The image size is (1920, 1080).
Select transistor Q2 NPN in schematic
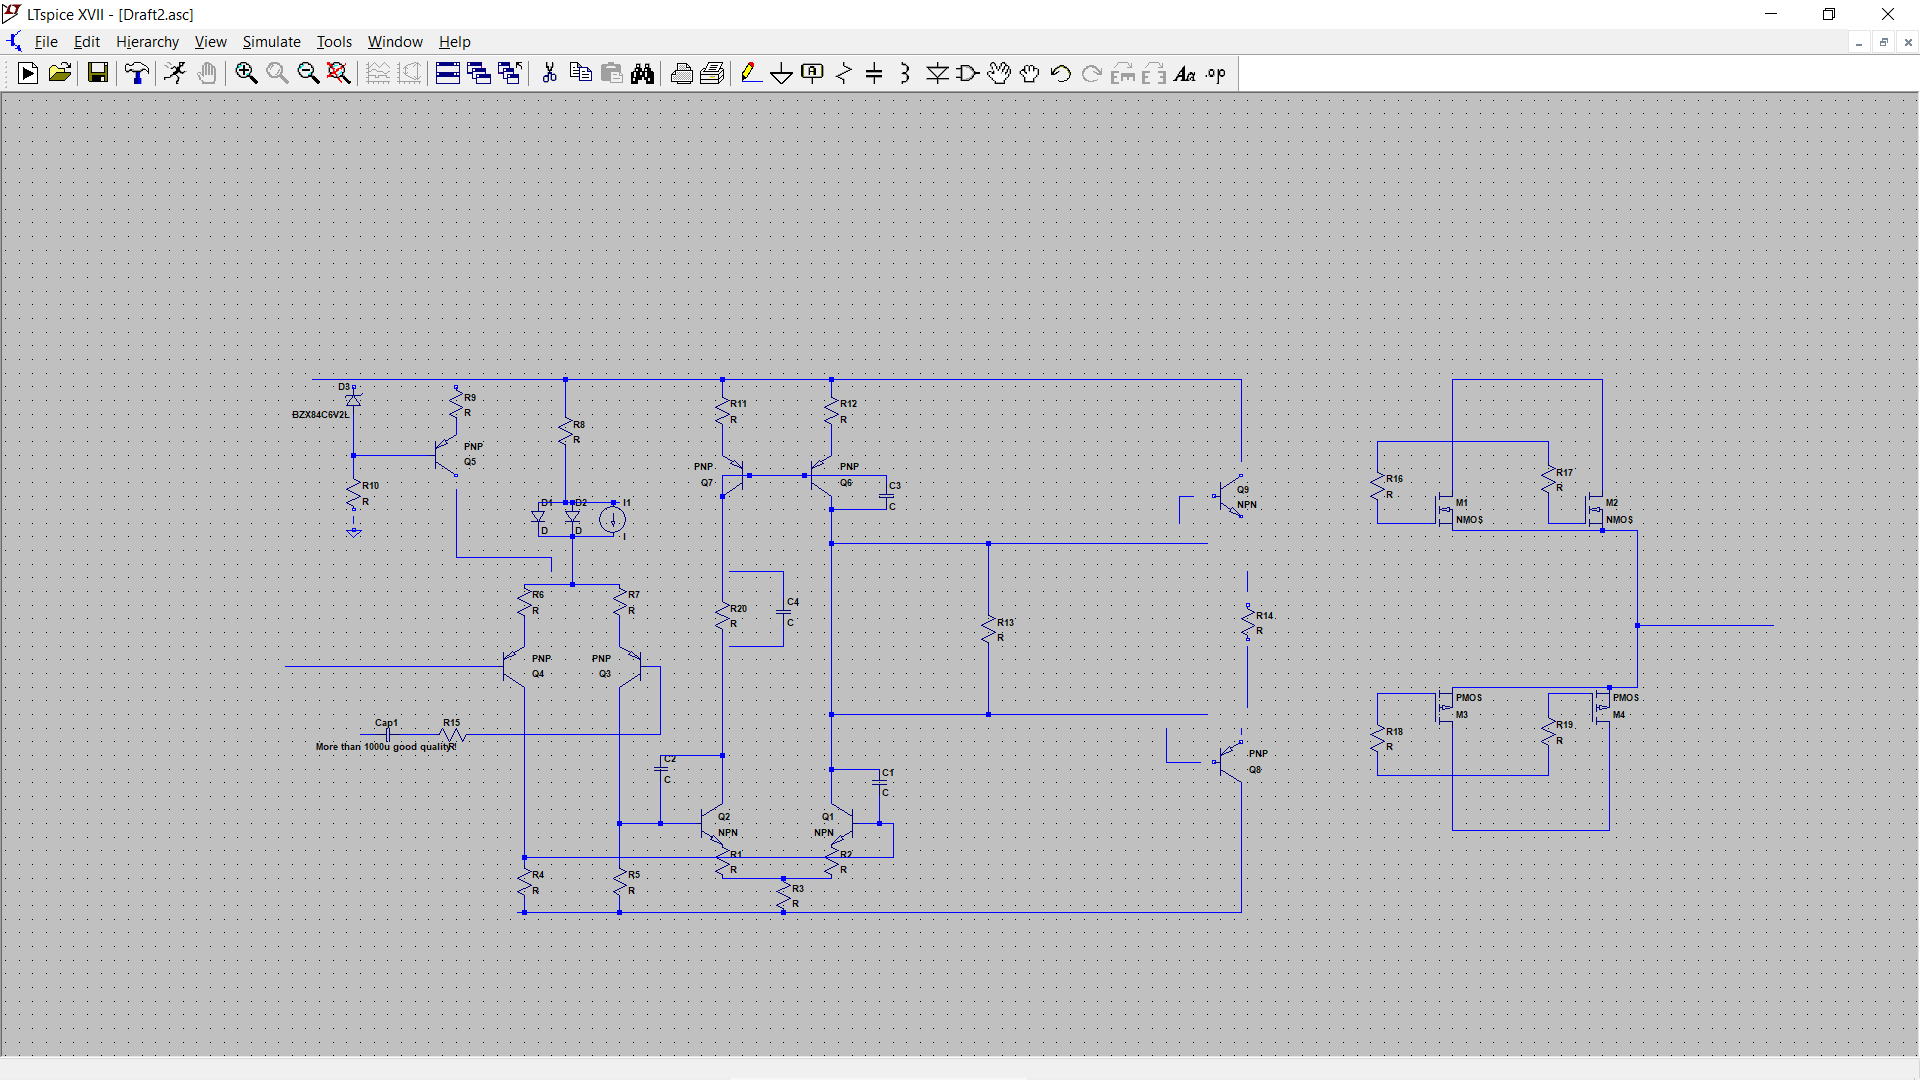714,824
